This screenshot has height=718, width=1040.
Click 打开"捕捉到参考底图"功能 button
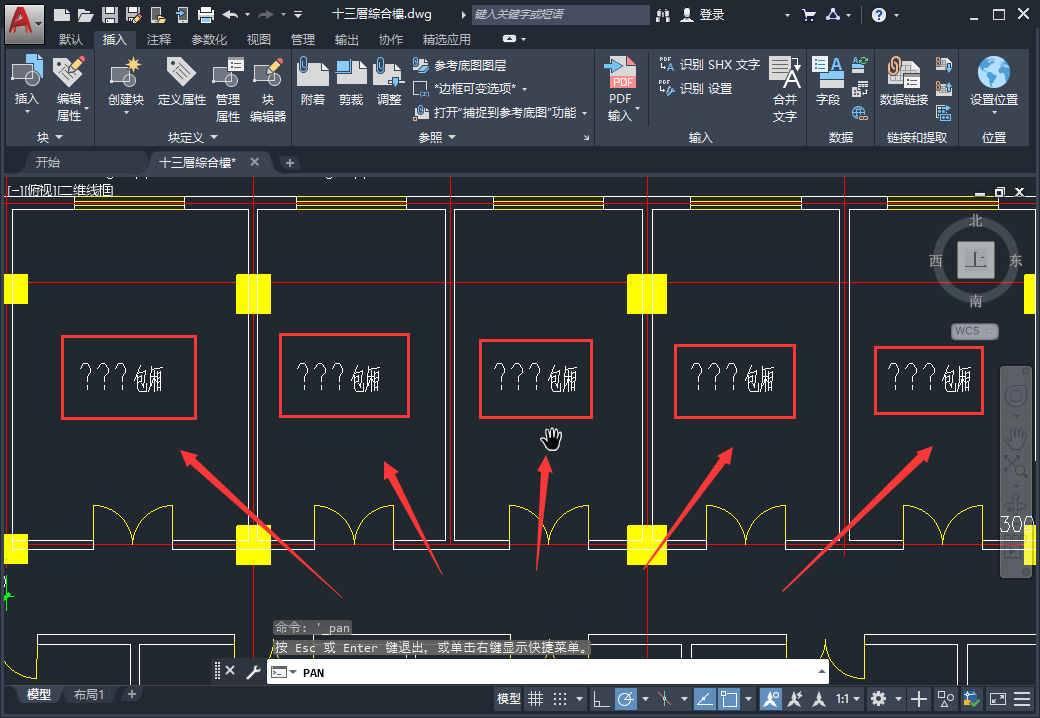coord(501,113)
